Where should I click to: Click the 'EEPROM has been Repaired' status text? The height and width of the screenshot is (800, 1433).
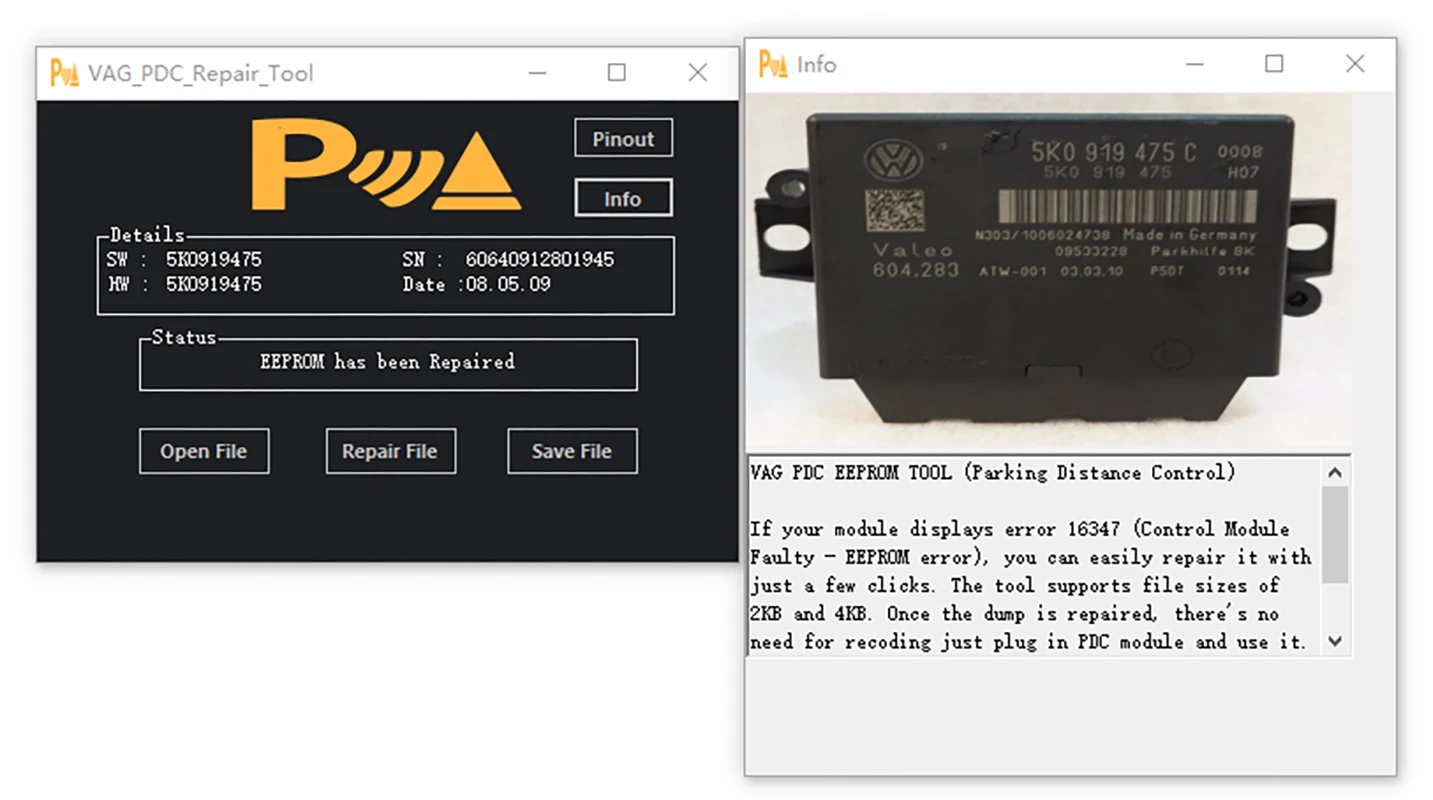click(x=388, y=362)
